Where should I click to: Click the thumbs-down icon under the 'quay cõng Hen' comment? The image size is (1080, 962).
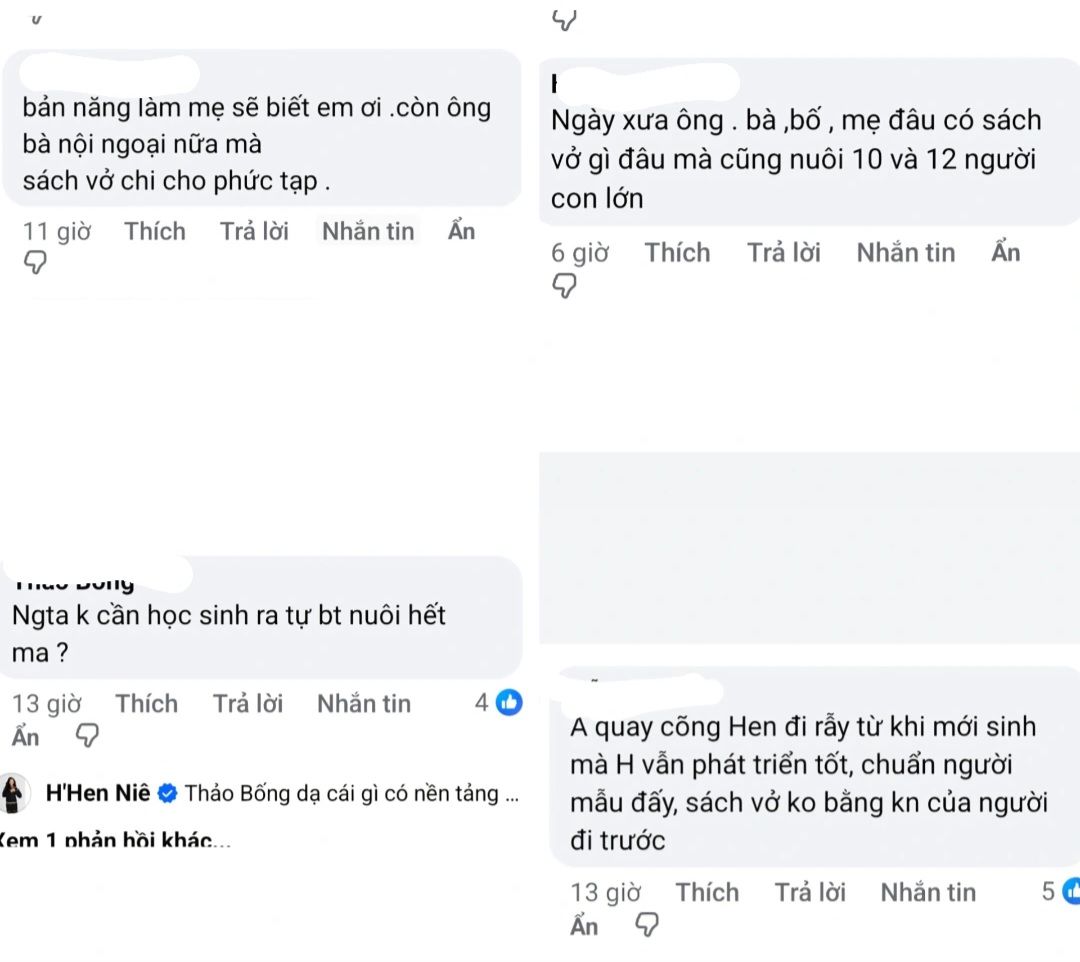click(x=648, y=926)
